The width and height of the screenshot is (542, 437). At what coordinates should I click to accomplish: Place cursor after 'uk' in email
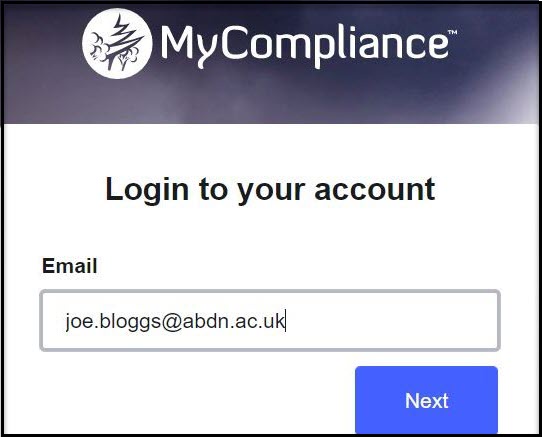coord(285,321)
